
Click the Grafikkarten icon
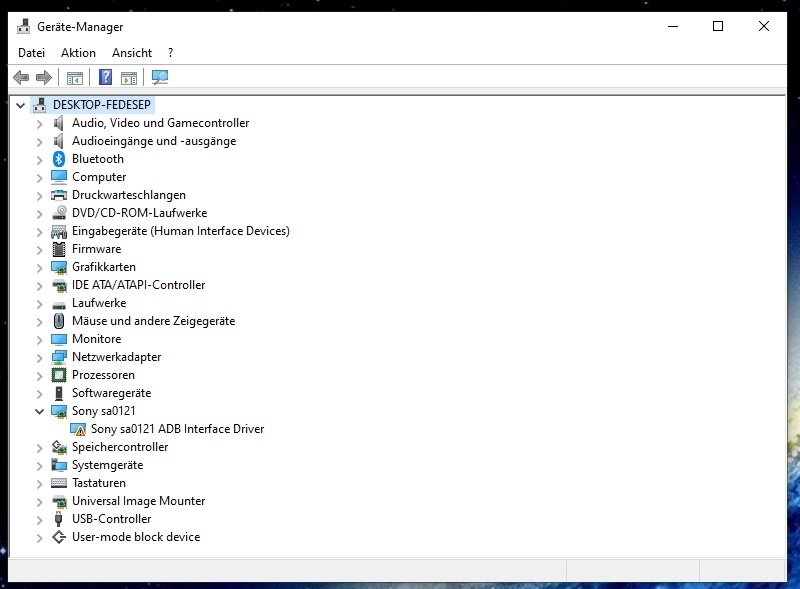[x=59, y=267]
